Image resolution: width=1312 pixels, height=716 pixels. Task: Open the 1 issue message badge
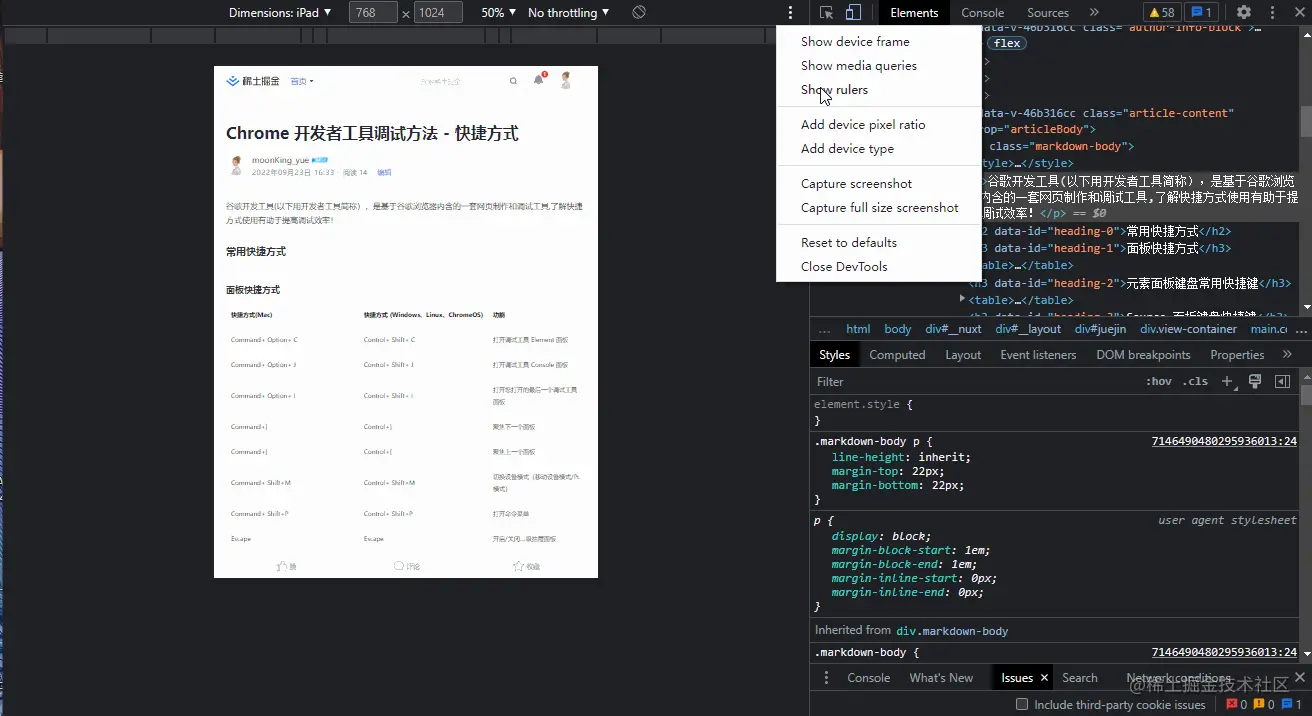1200,13
